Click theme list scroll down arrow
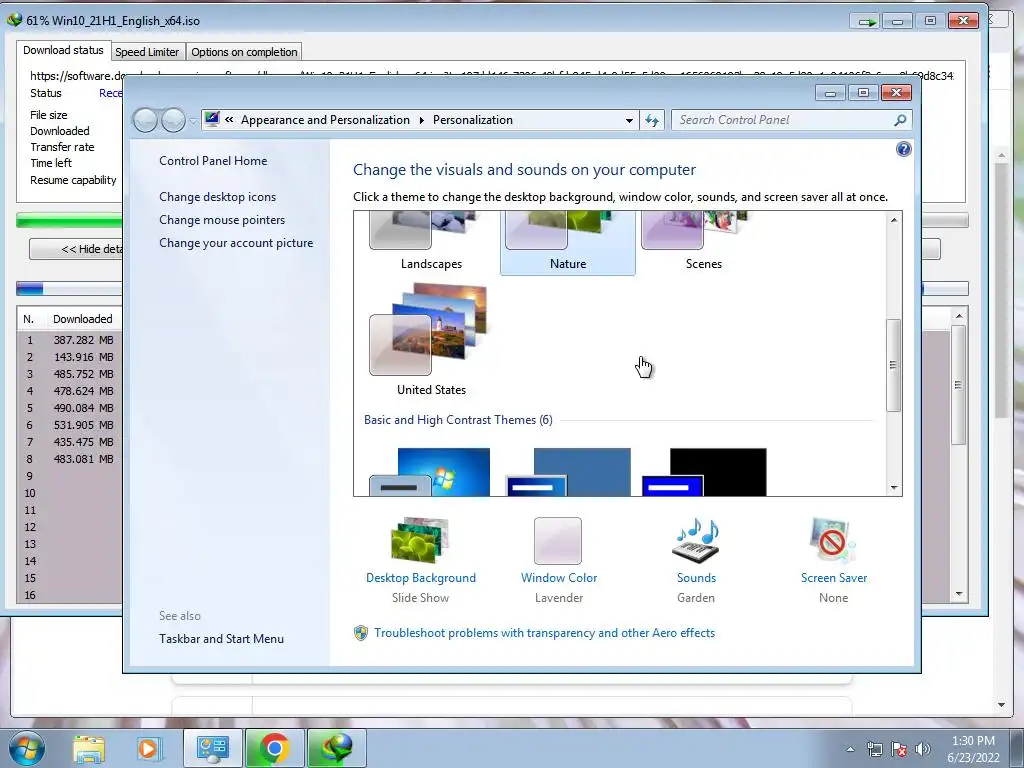The image size is (1024, 768). pos(893,488)
